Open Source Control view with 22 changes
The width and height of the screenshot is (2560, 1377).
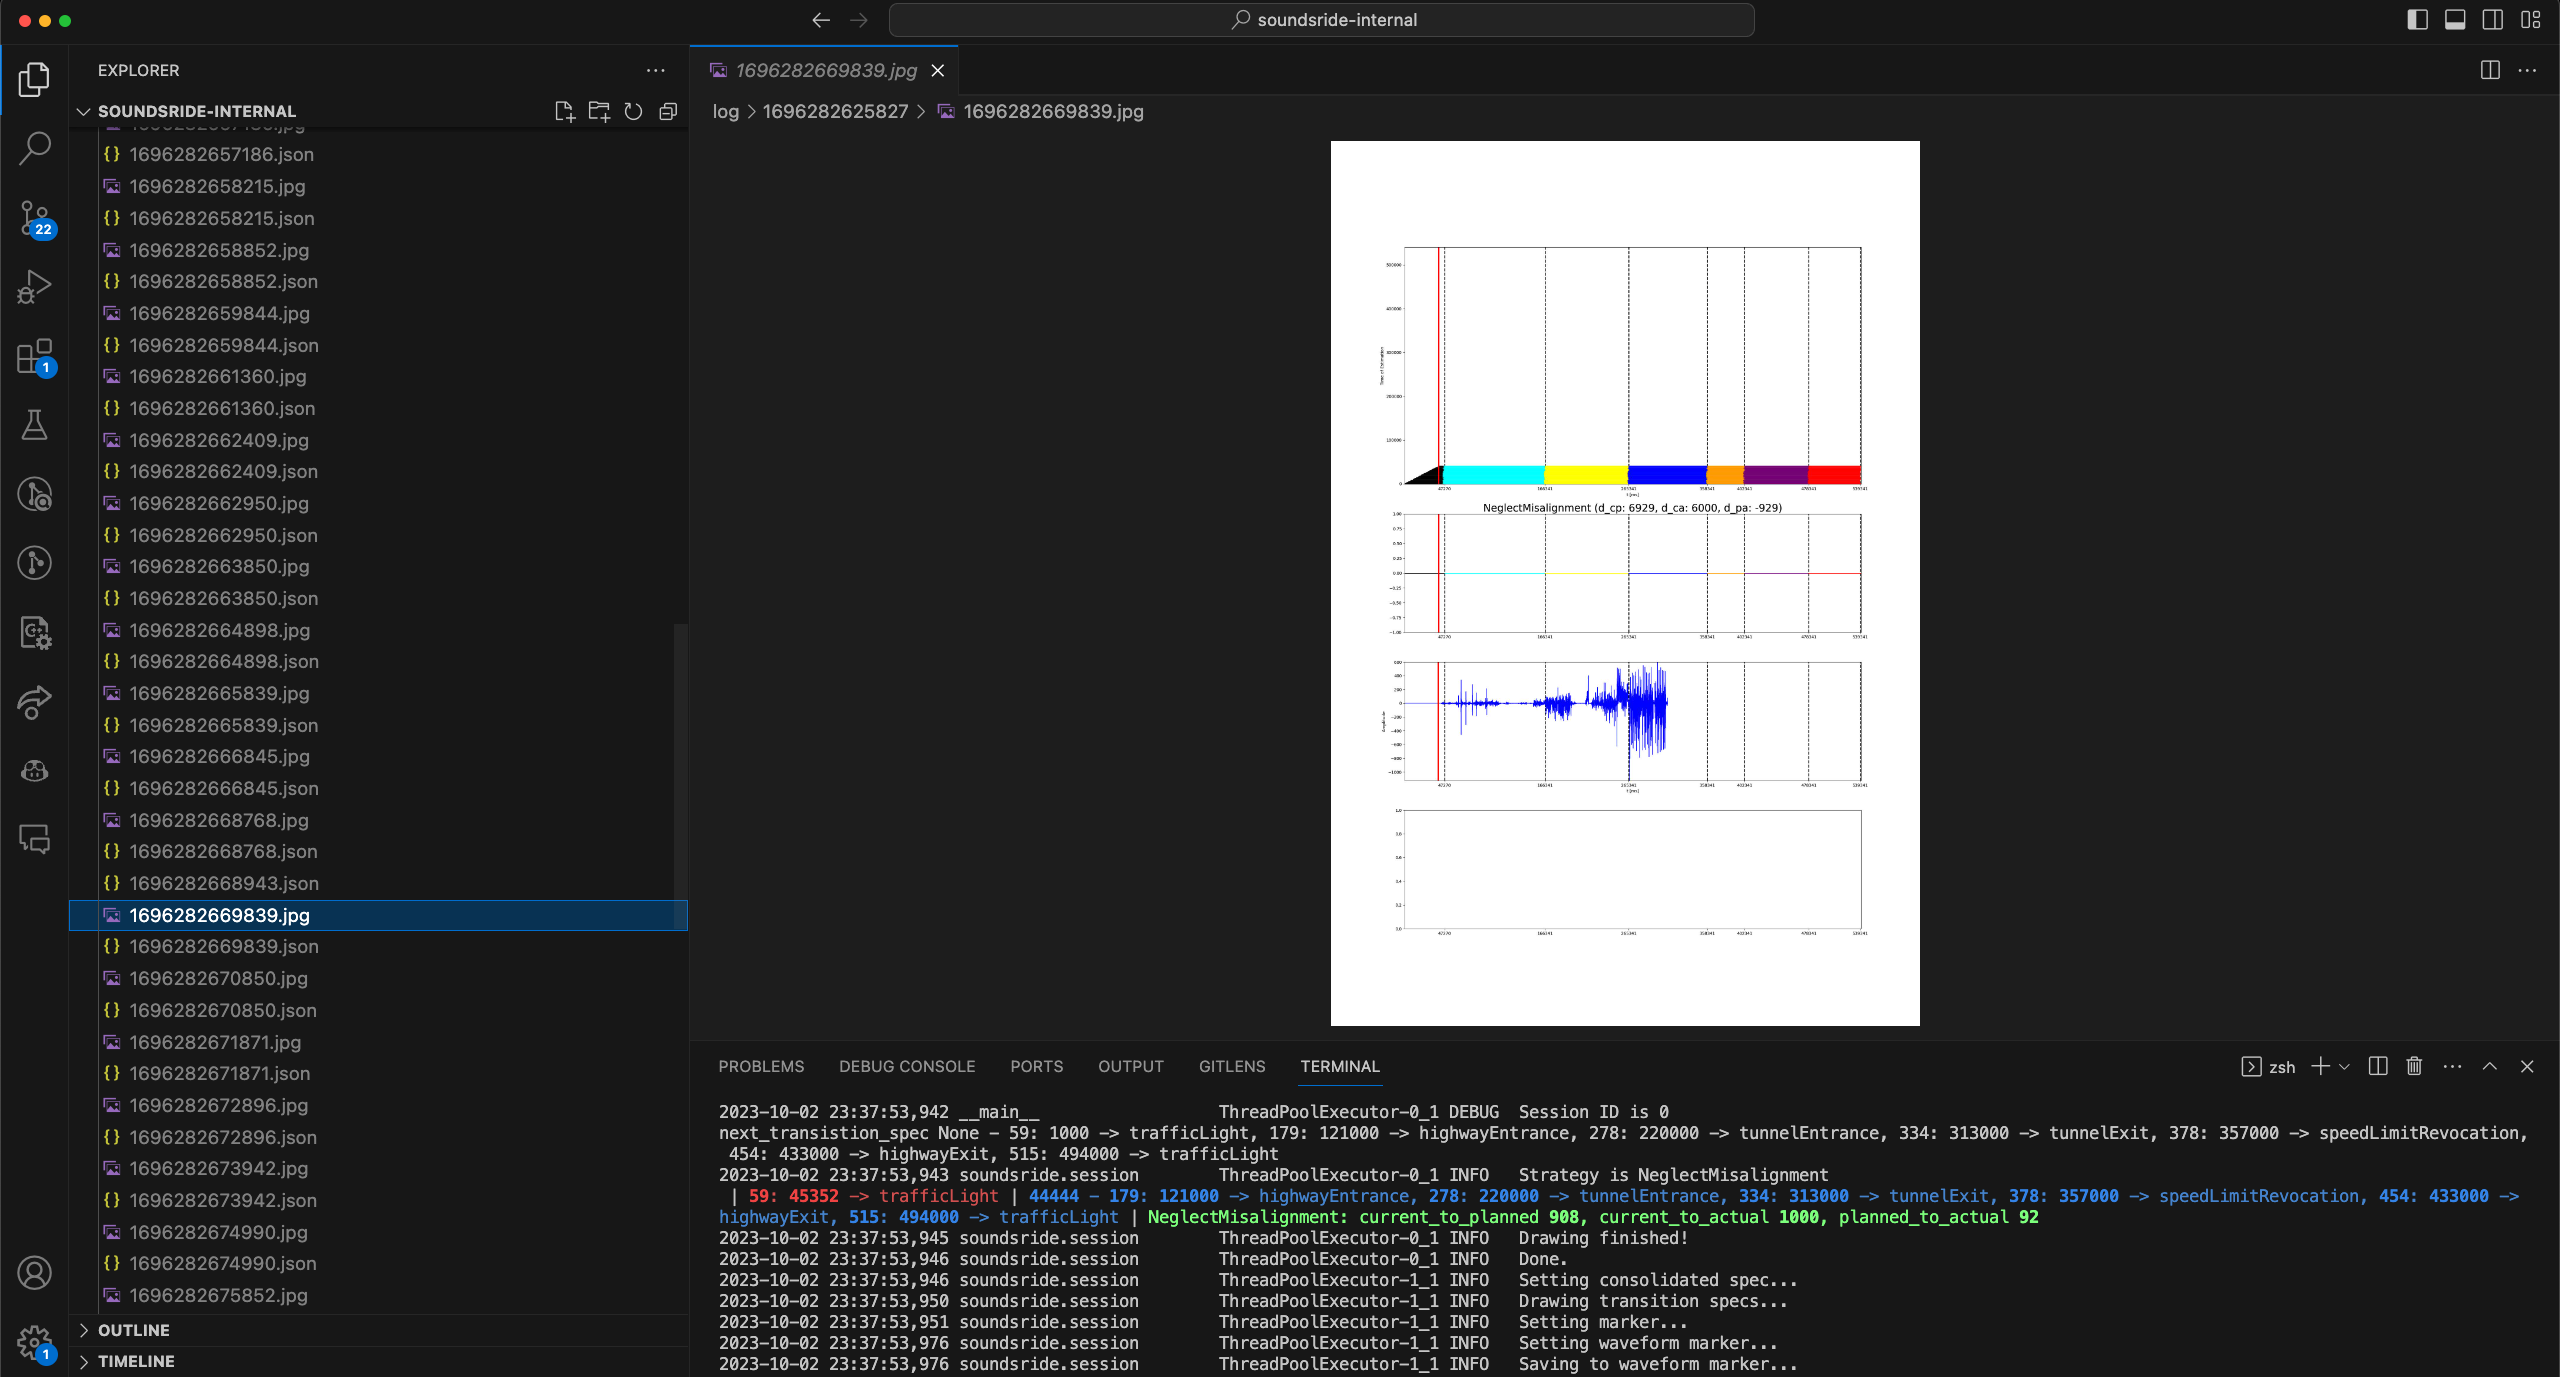click(x=35, y=218)
